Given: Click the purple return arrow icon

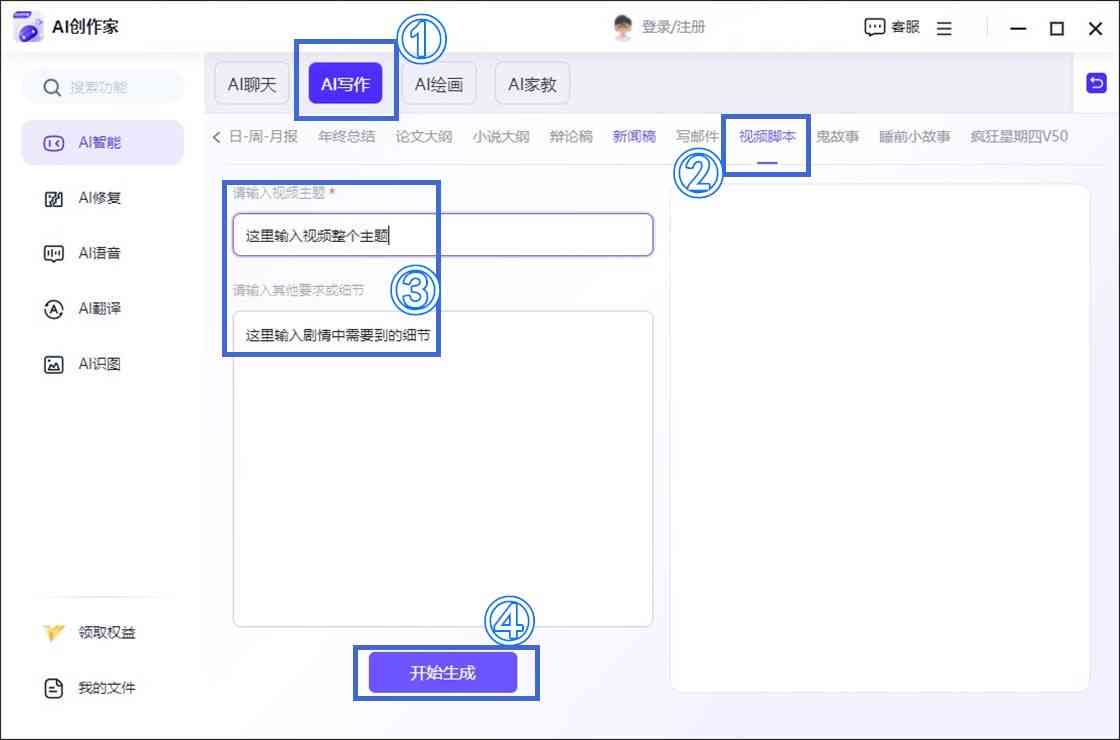Looking at the screenshot, I should tap(1096, 83).
